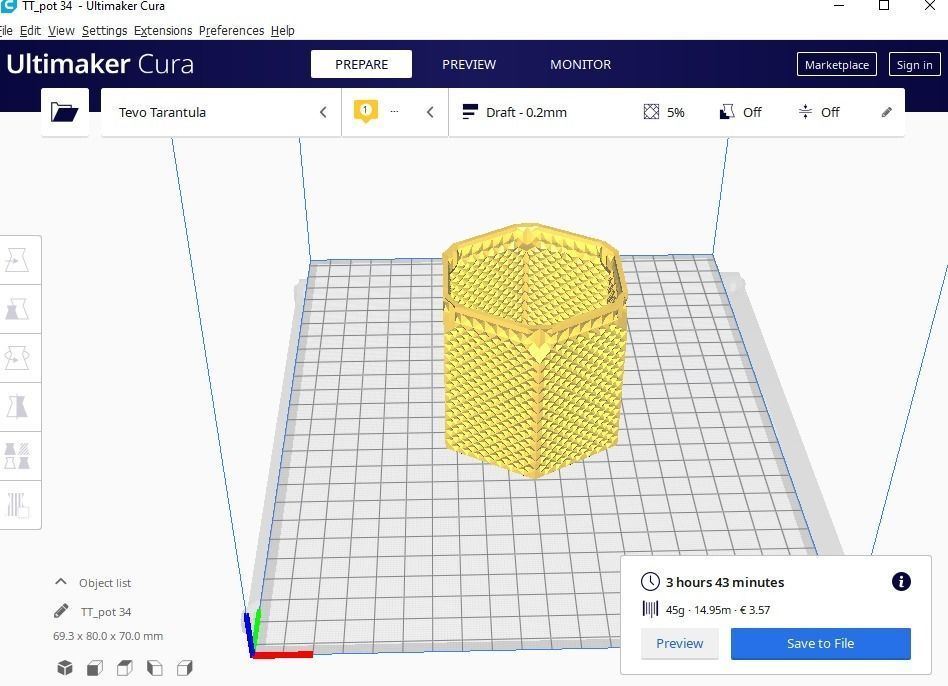Click the support Off icon

point(727,112)
